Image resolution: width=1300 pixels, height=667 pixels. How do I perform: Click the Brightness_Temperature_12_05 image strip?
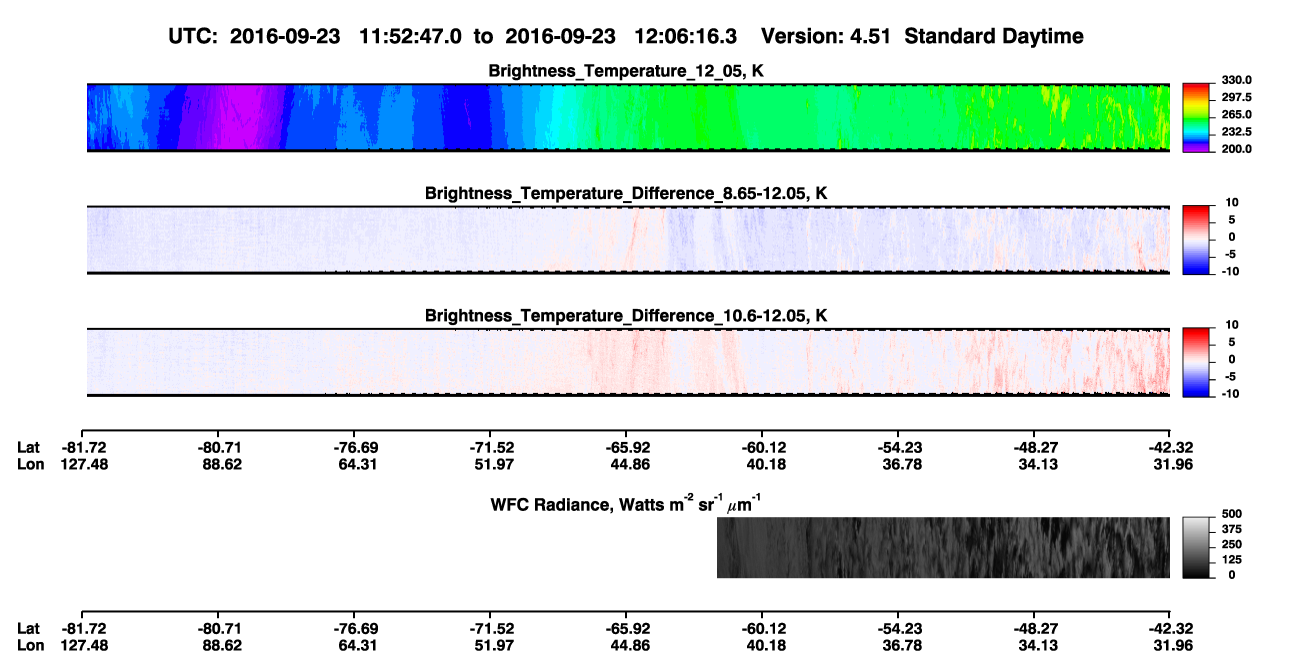[x=629, y=118]
